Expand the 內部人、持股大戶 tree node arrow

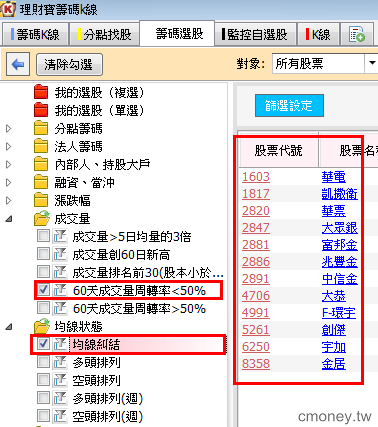tap(9, 164)
